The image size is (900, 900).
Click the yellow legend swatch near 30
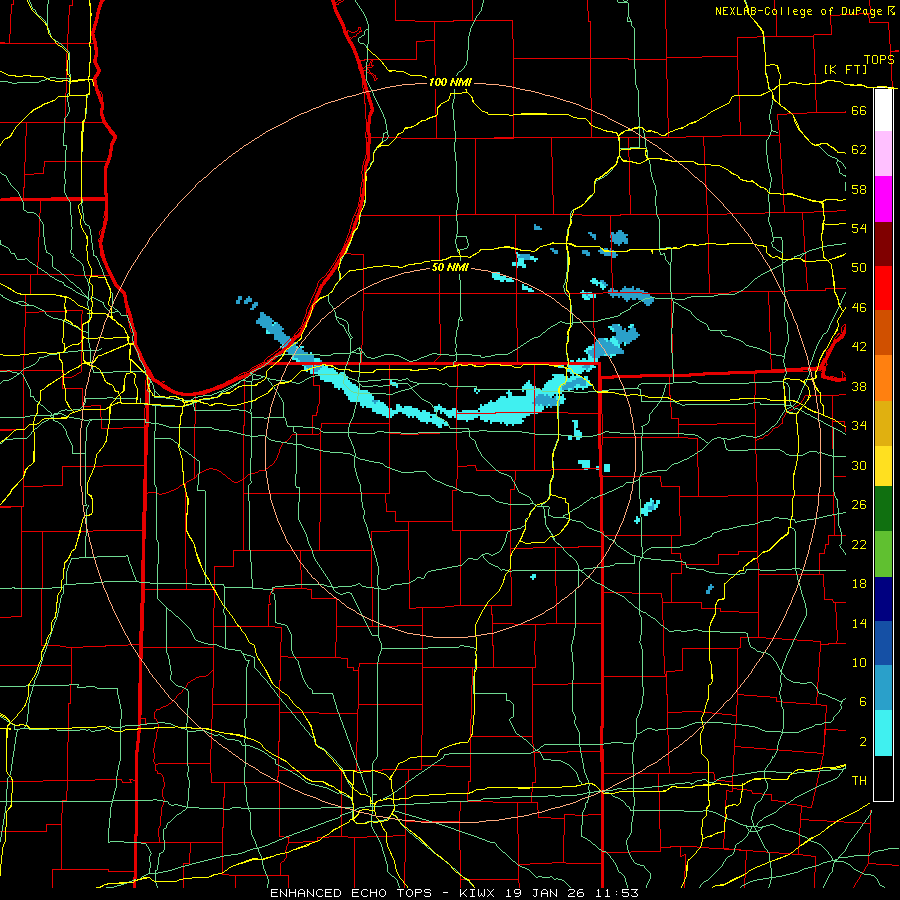883,466
